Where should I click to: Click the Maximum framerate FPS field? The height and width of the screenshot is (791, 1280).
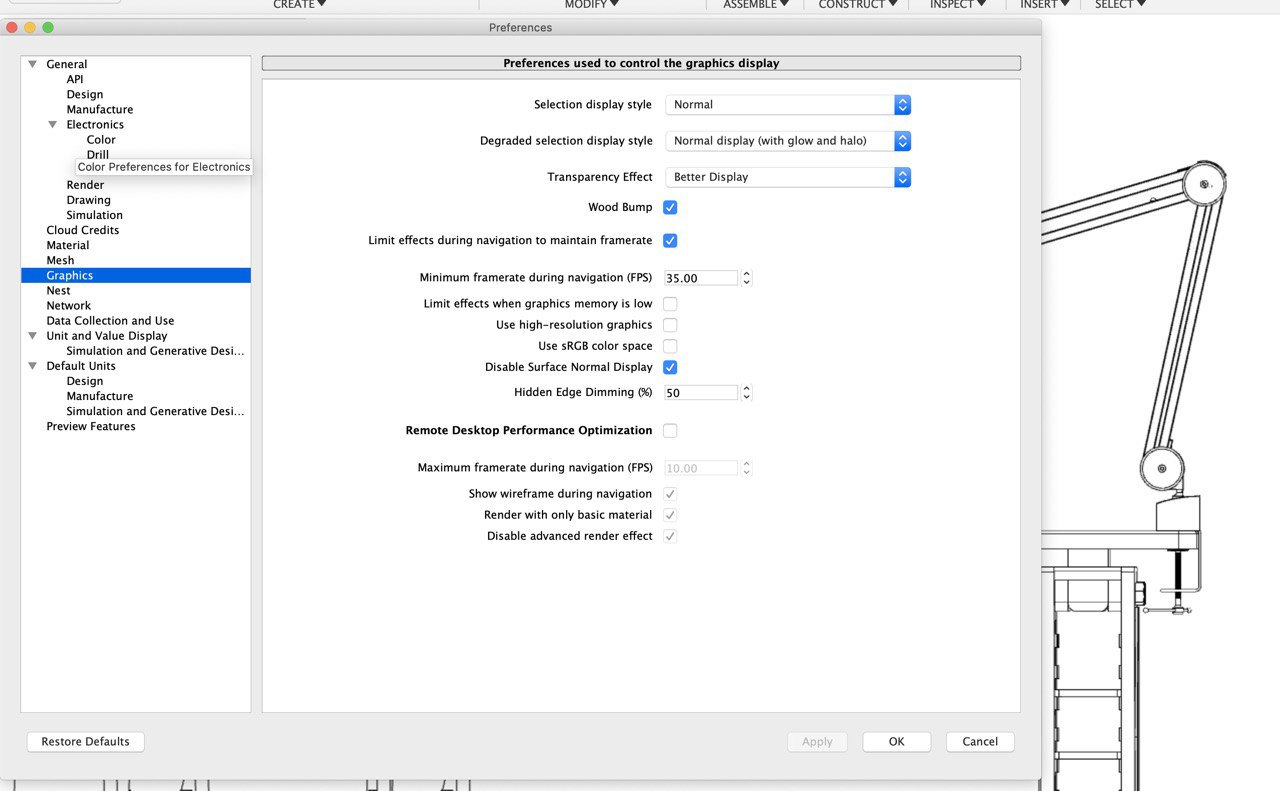[x=701, y=468]
